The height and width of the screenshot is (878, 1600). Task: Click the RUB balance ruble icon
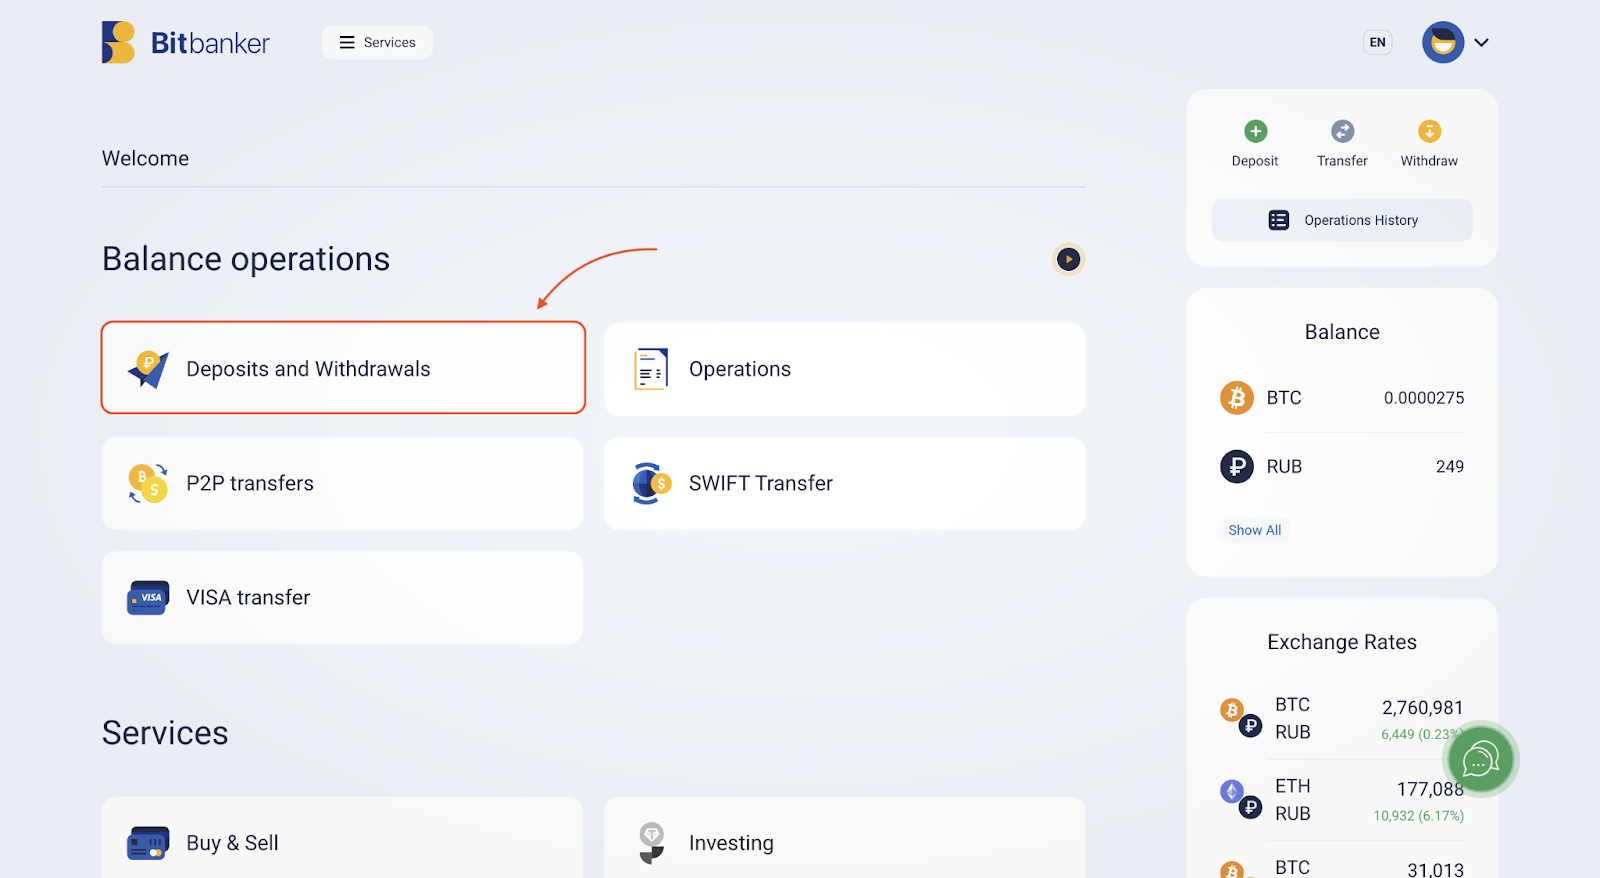(x=1237, y=466)
